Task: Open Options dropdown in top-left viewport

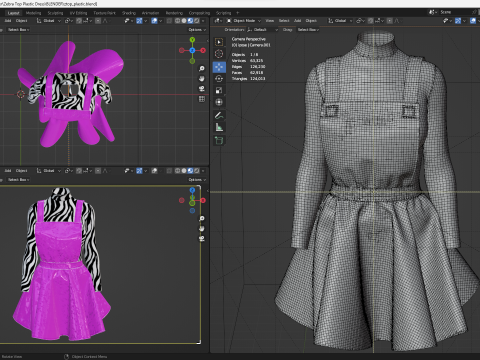Action: 197,30
